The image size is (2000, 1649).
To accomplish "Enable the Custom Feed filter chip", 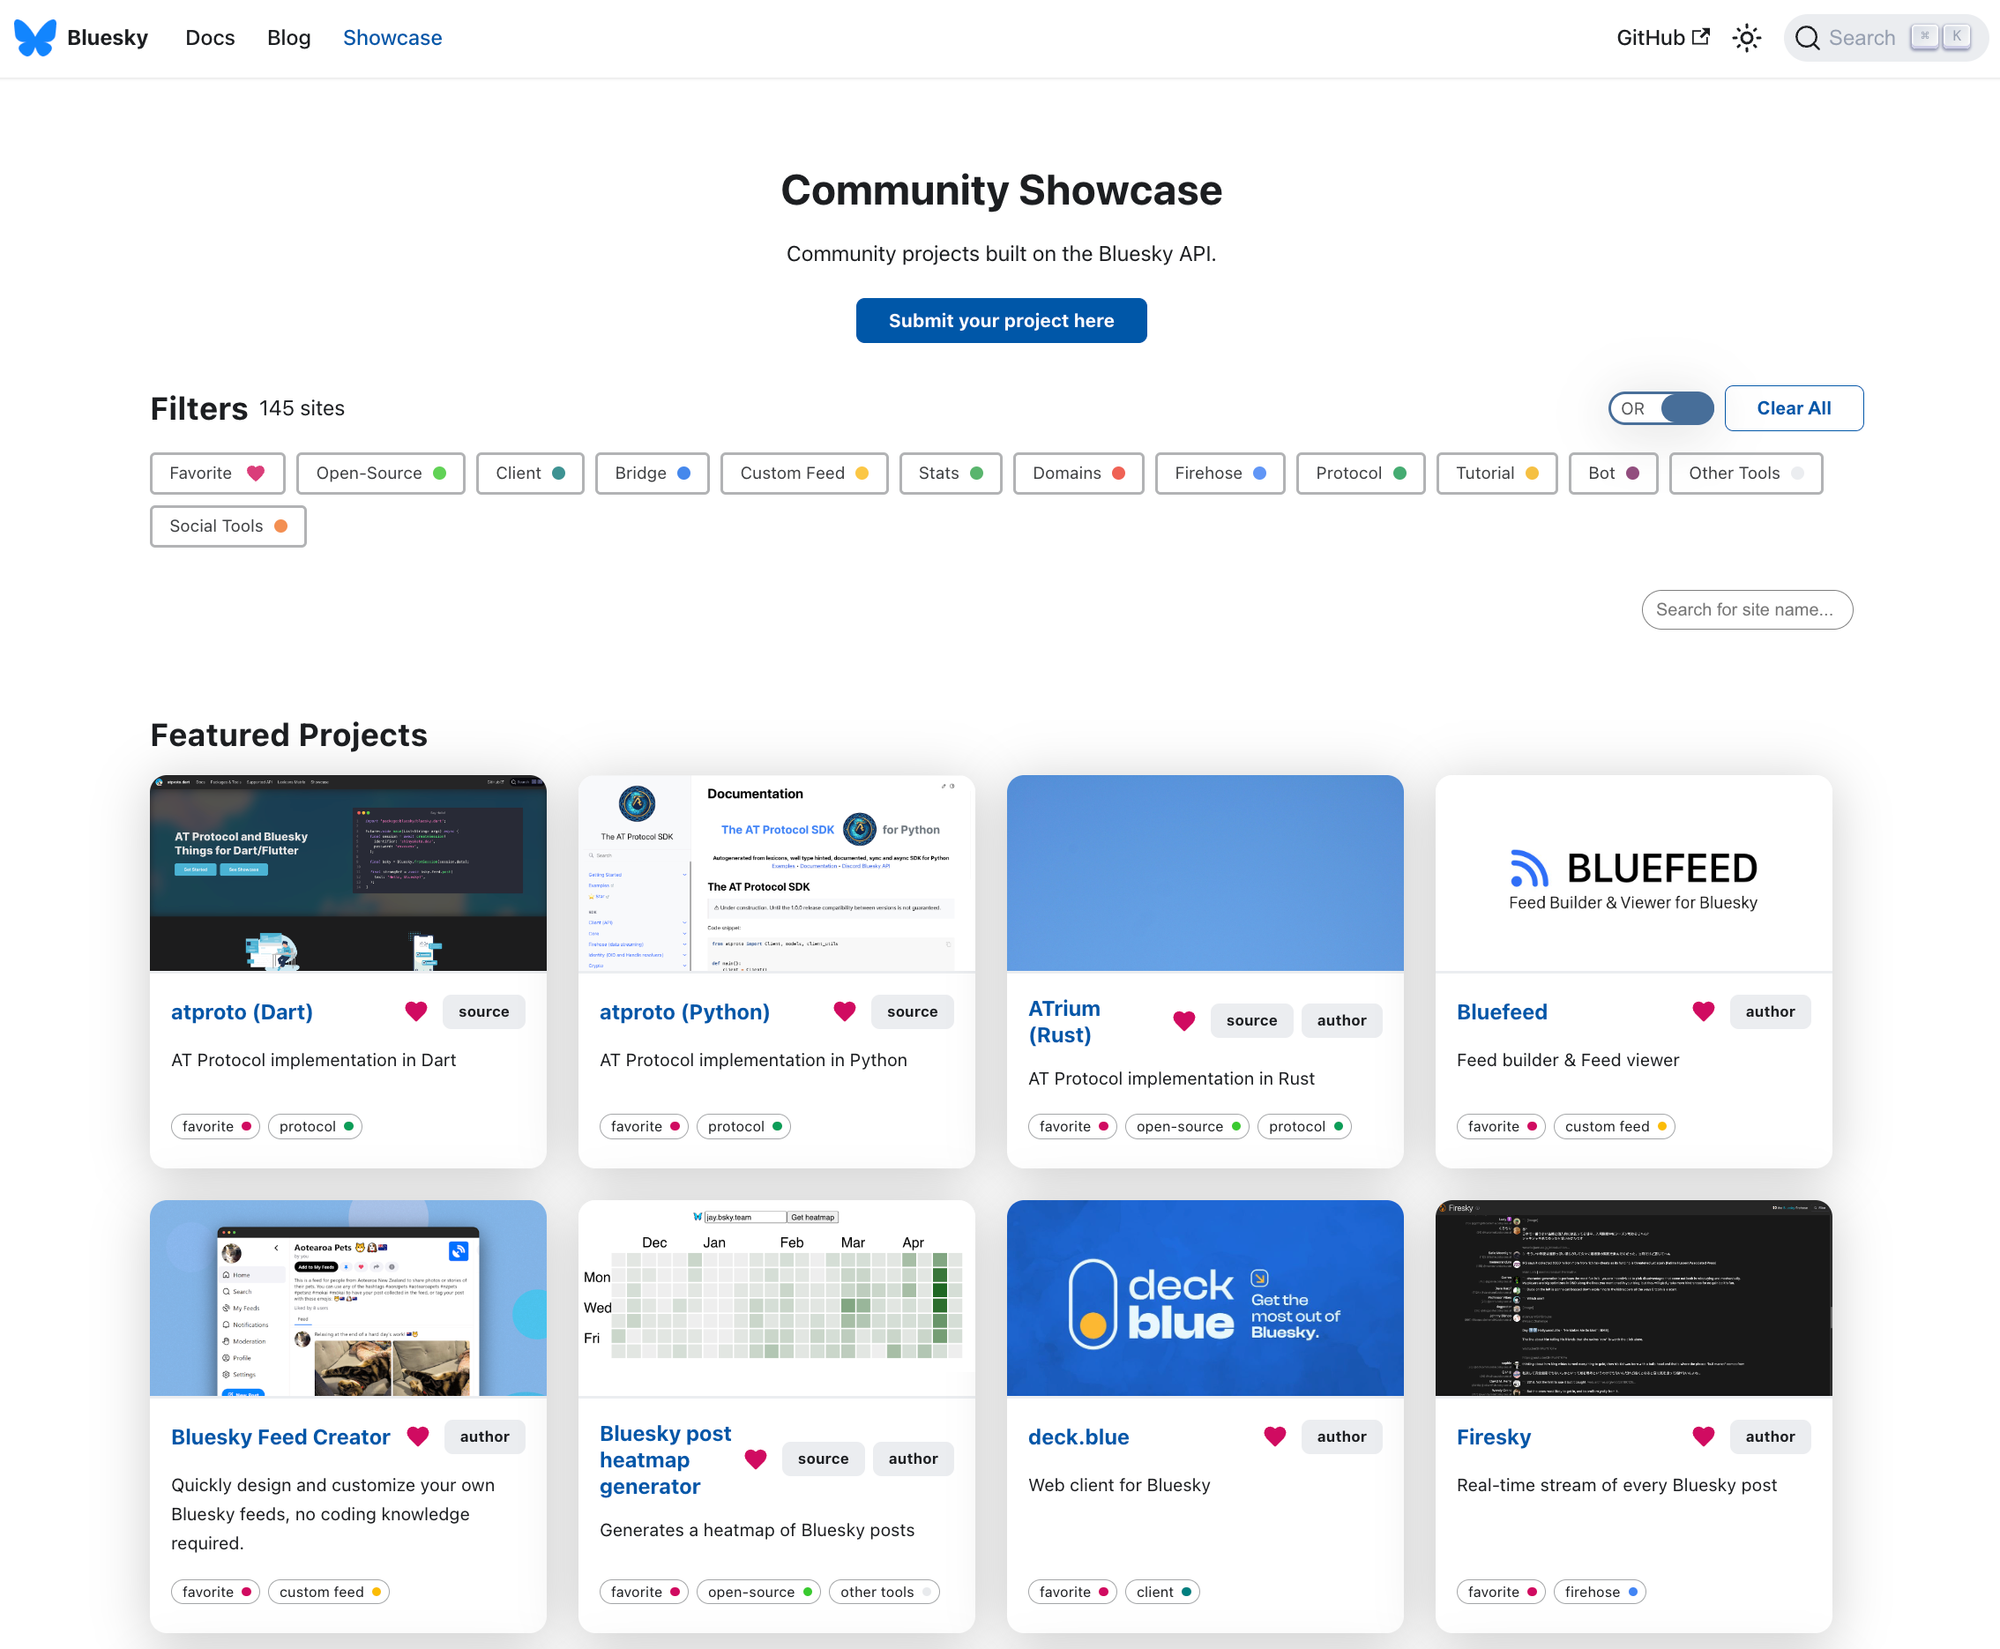I will pos(803,473).
